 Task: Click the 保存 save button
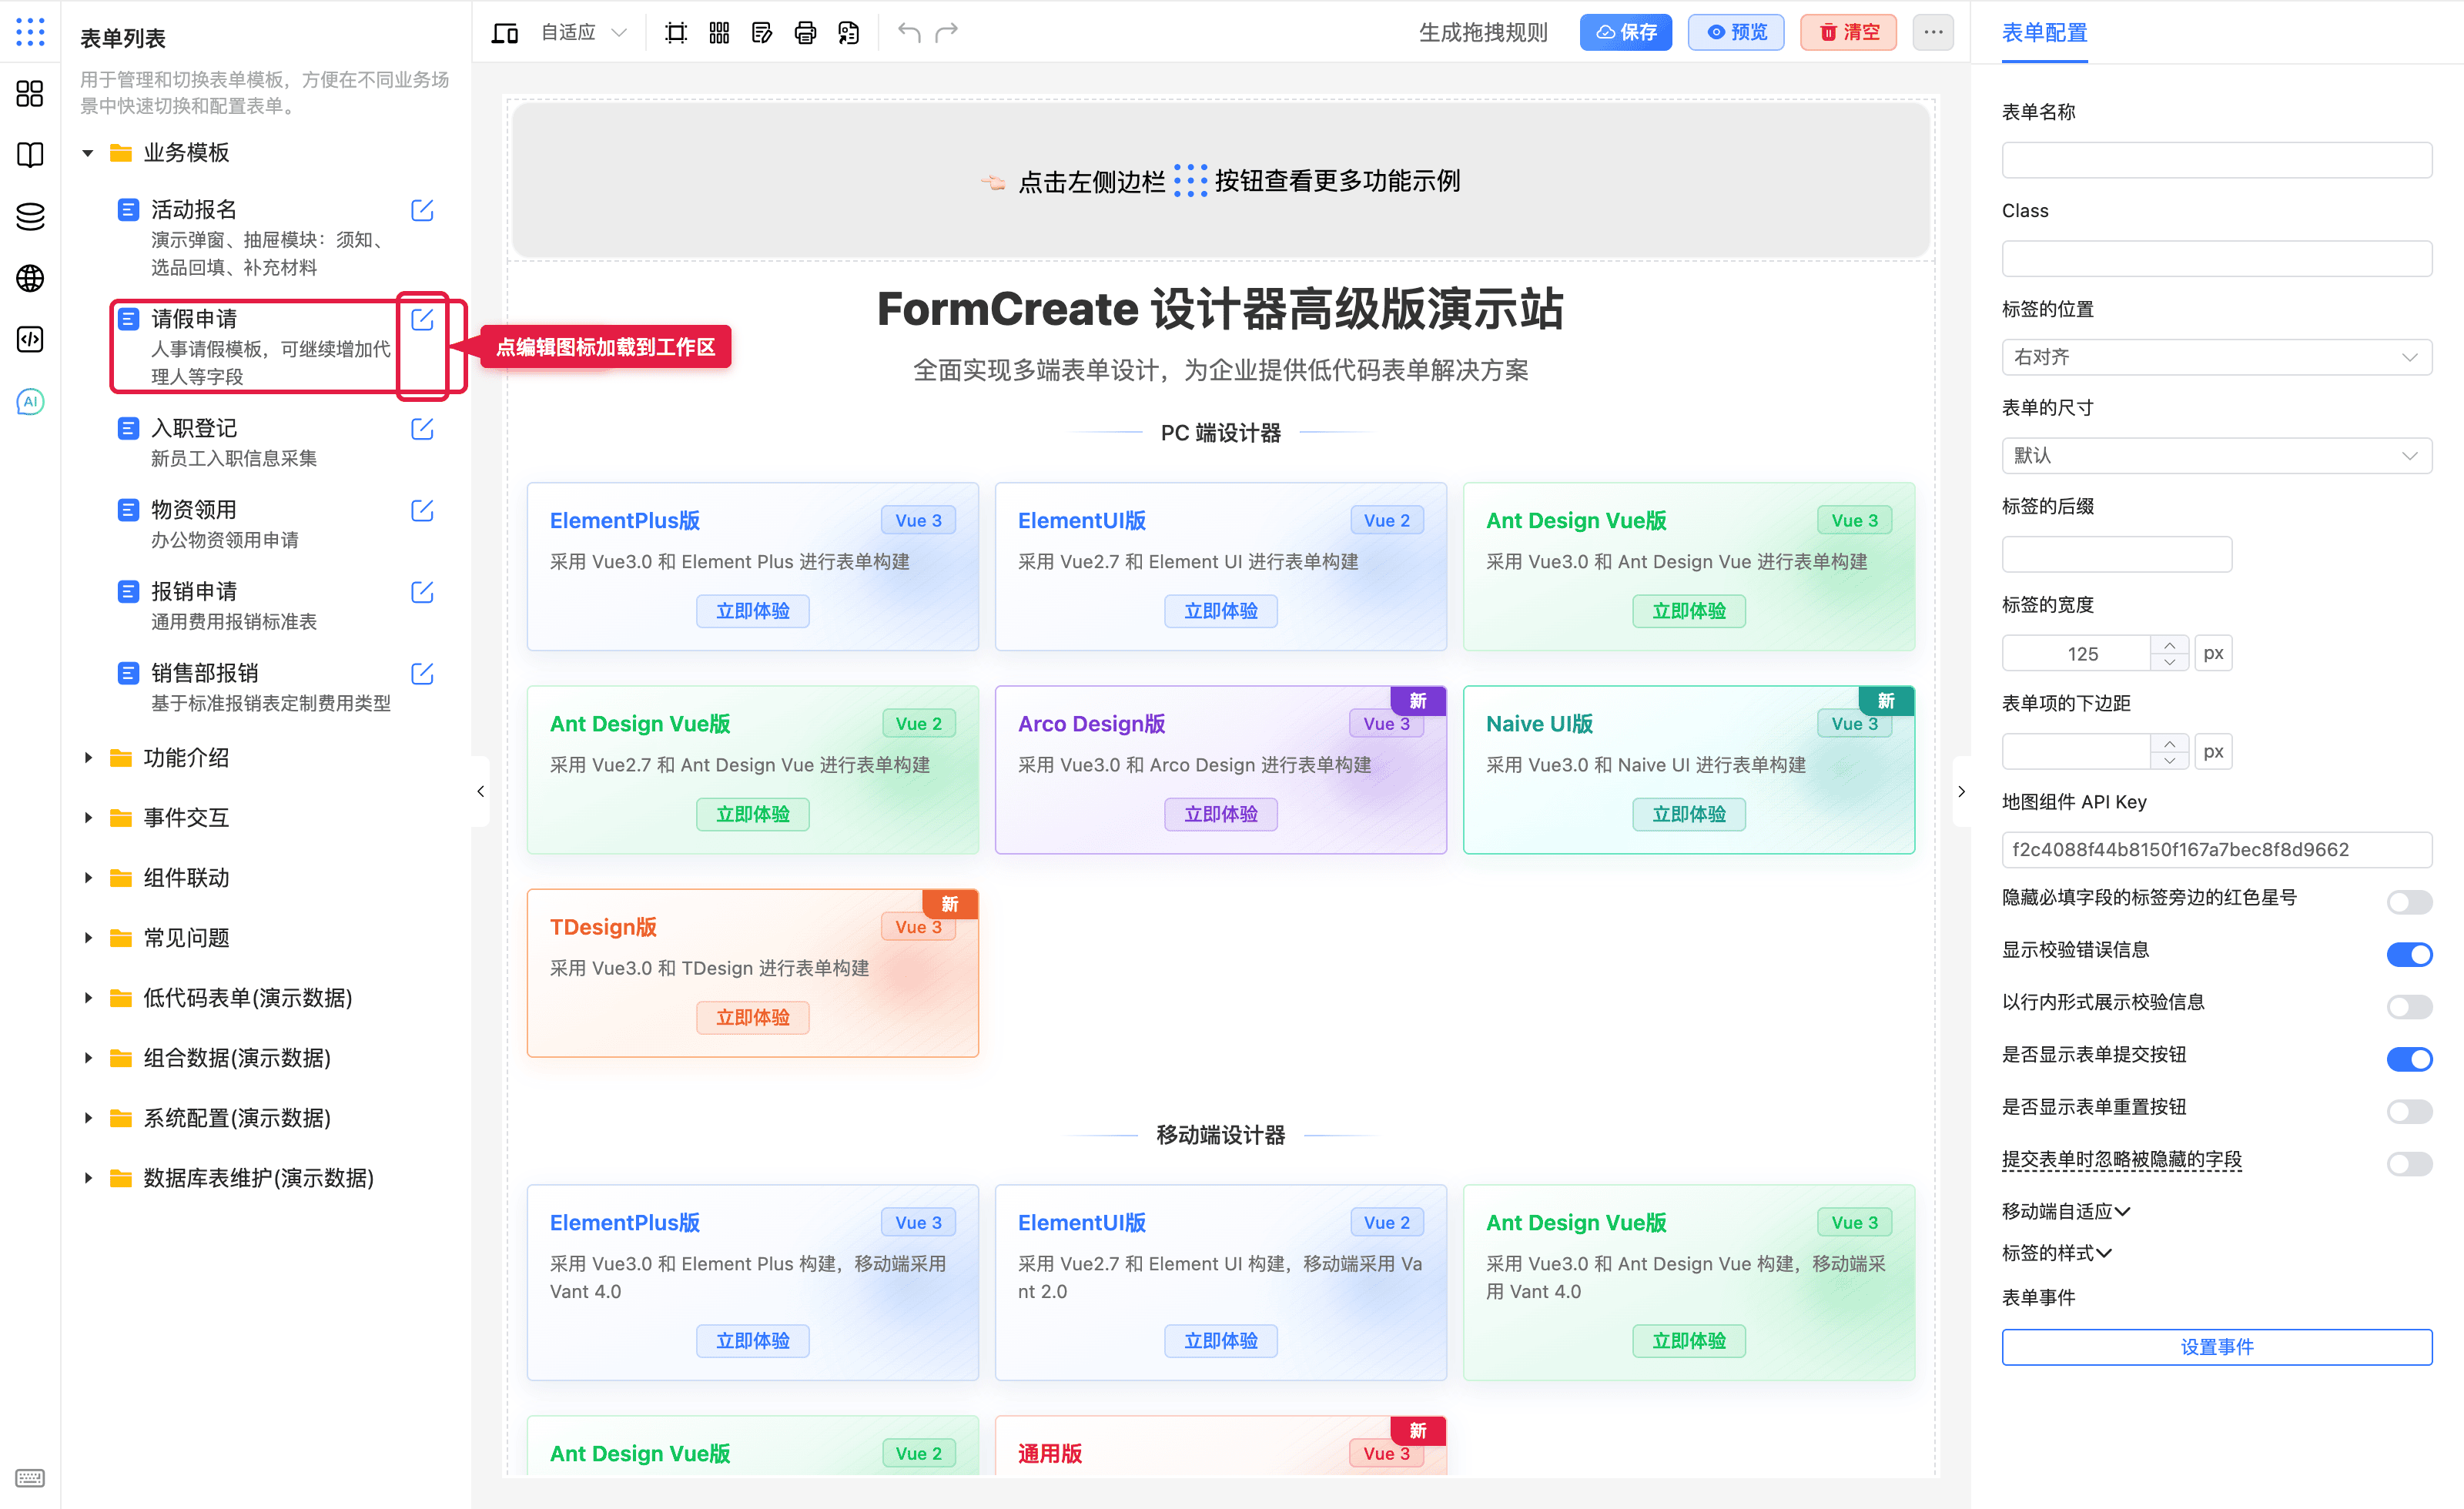[1626, 33]
